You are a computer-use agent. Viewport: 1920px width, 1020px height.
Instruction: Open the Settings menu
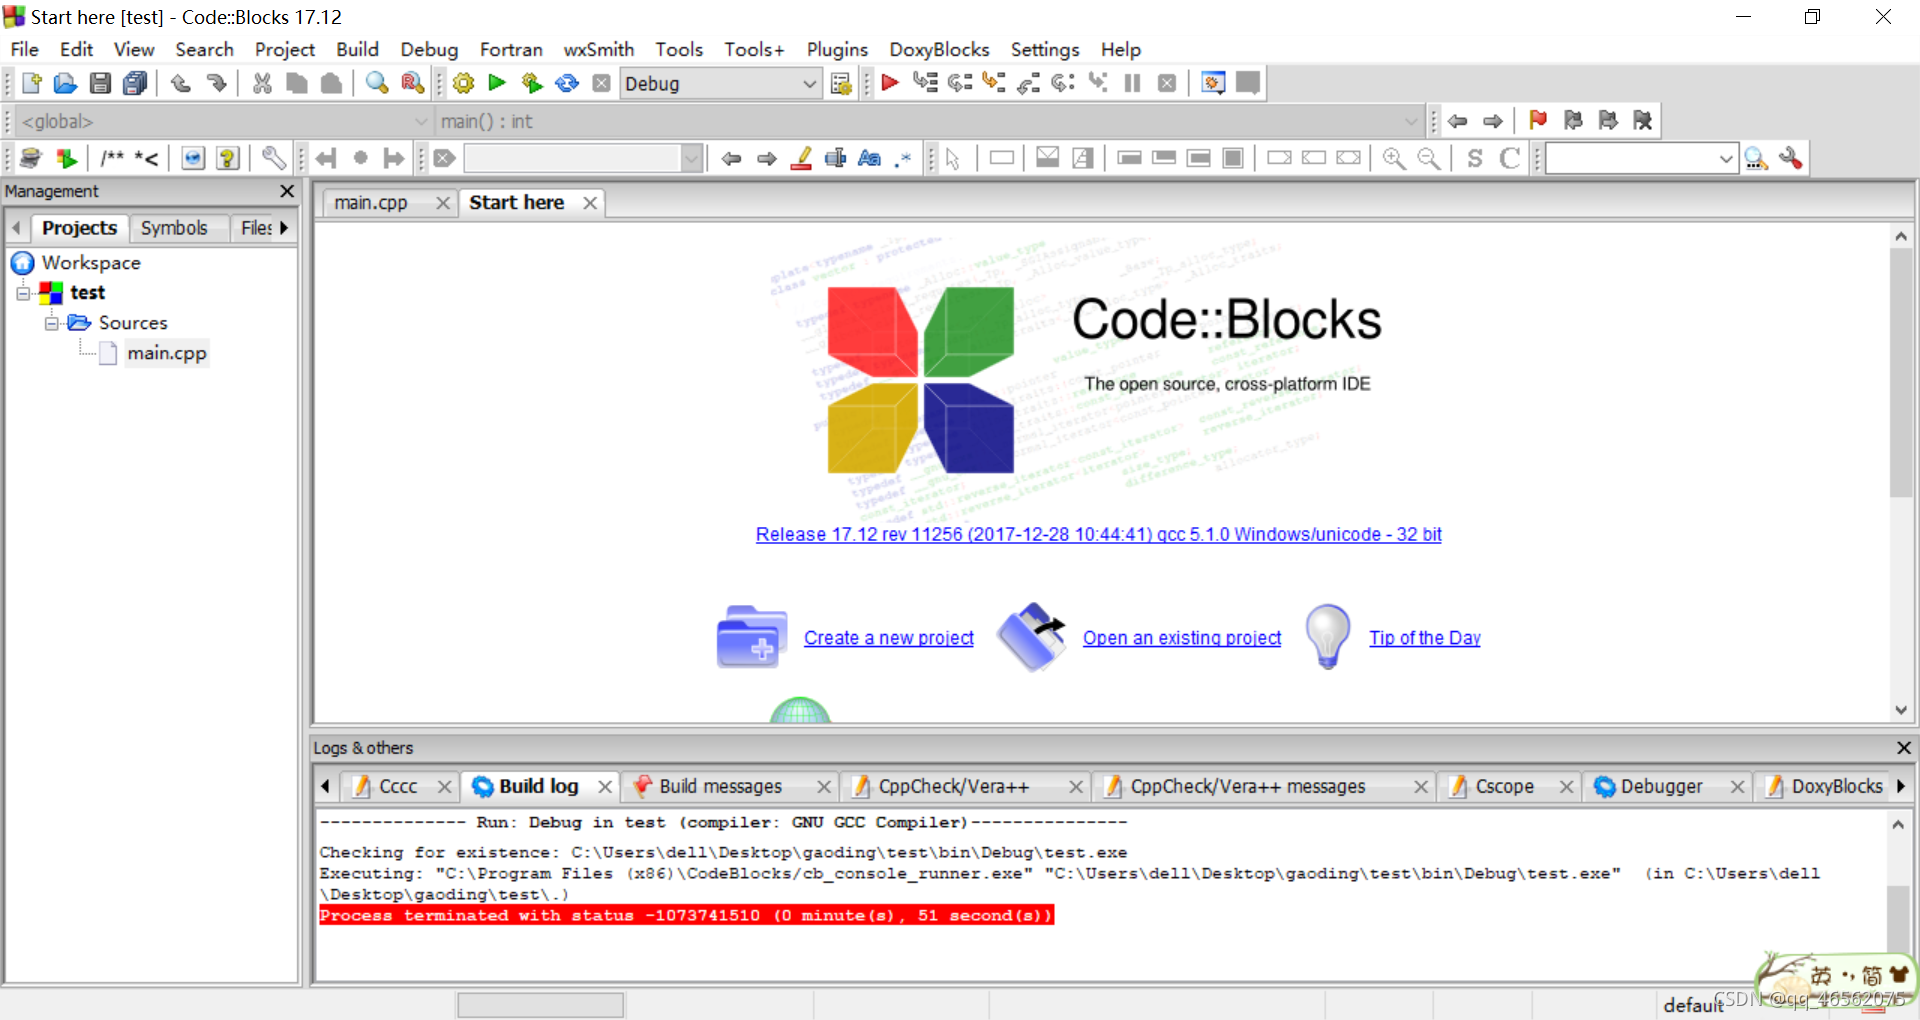tap(1045, 49)
